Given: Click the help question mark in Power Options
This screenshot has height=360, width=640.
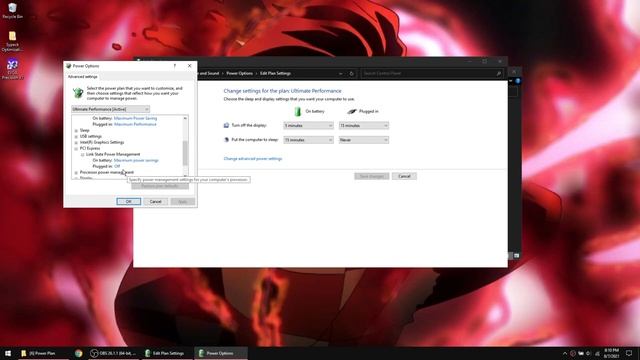Looking at the screenshot, I should click(175, 66).
